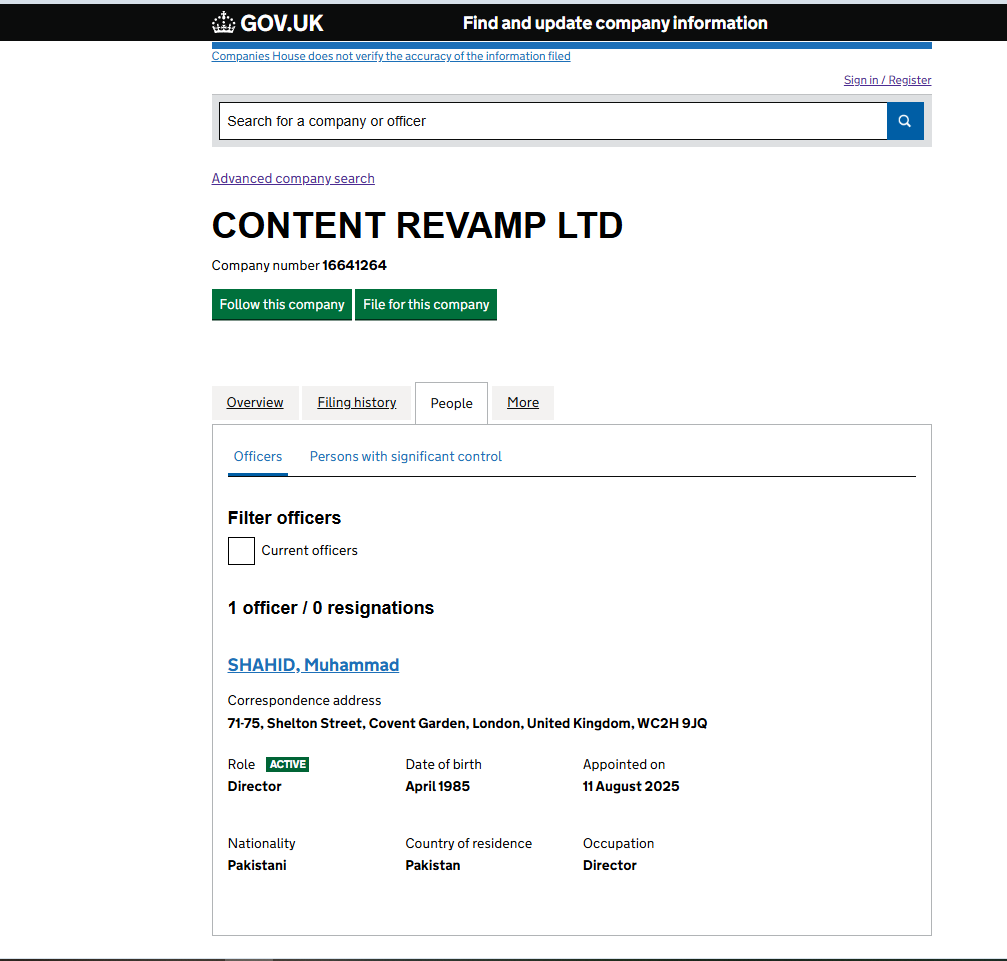Click nationality value Pakistani

(x=257, y=865)
